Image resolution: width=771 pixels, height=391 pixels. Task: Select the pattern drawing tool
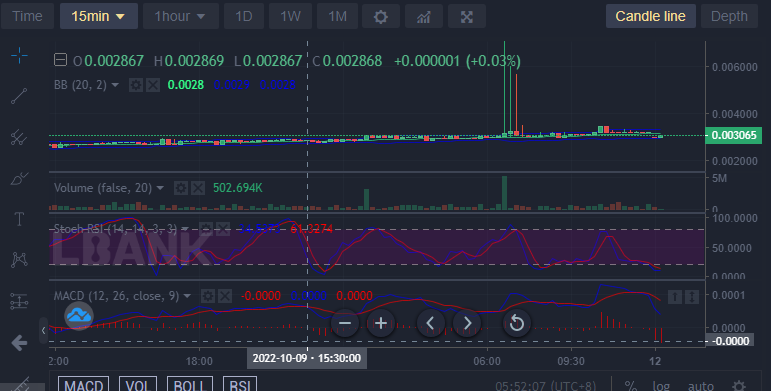pos(19,260)
